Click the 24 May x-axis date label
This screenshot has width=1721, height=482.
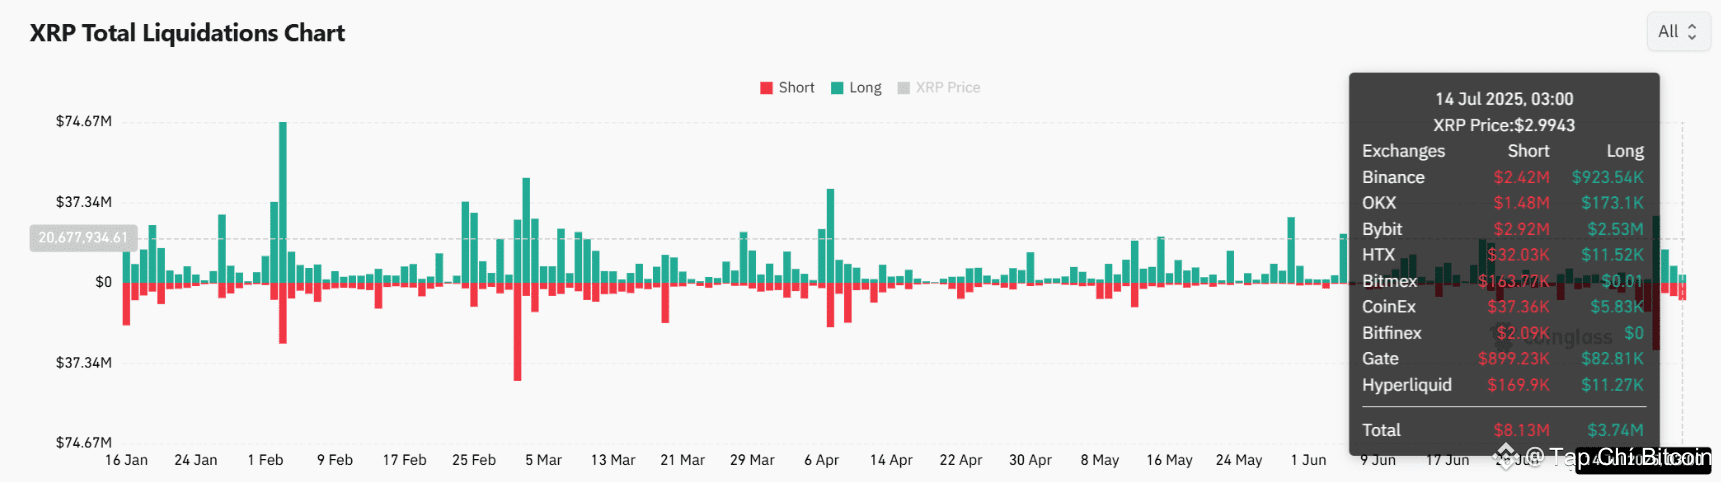1239,460
